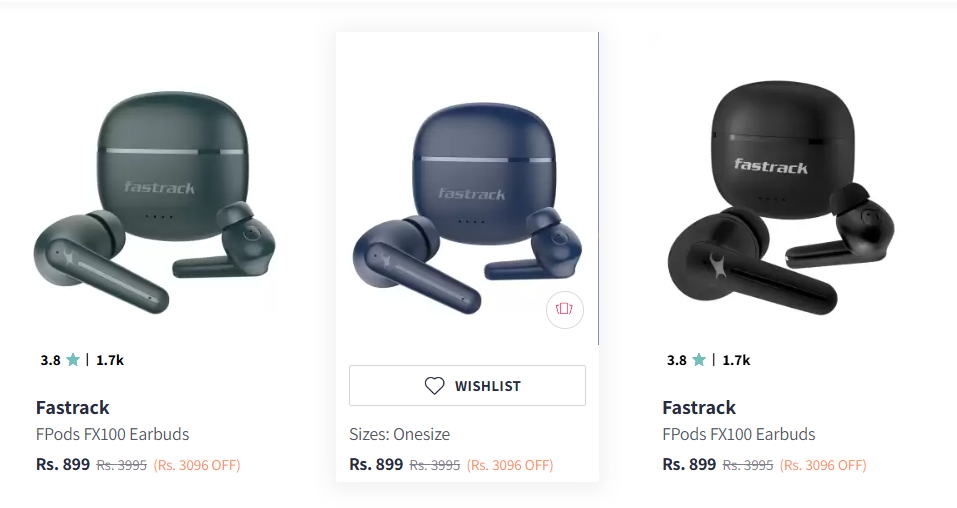The width and height of the screenshot is (957, 508).
Task: Open Fastrack brand name under green earbuds
Action: tap(73, 407)
